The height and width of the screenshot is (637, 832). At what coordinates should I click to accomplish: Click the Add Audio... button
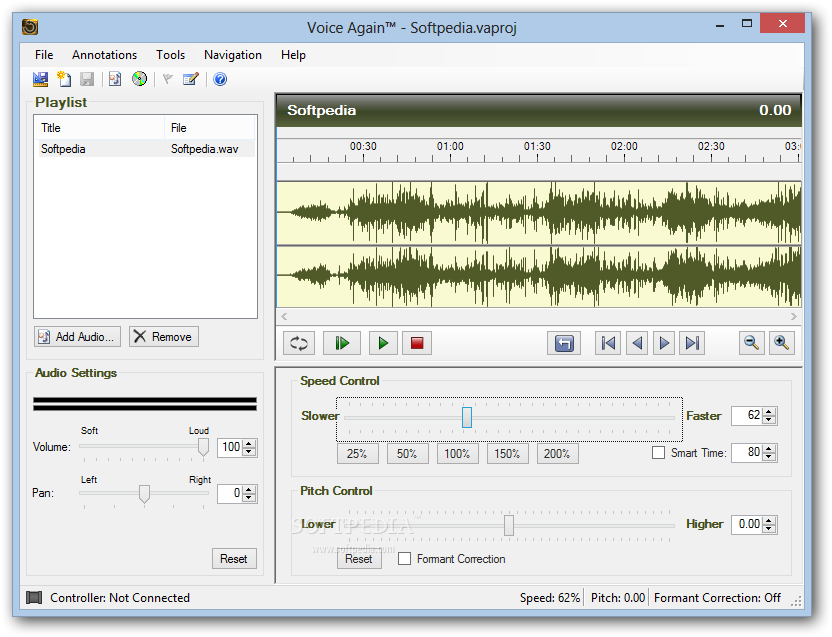pos(77,337)
